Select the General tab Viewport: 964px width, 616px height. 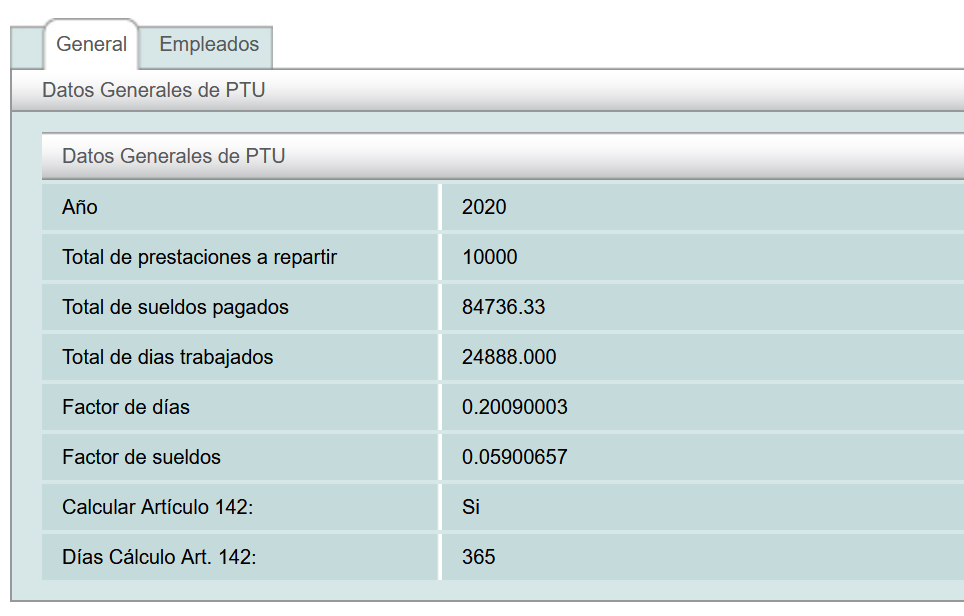[91, 45]
